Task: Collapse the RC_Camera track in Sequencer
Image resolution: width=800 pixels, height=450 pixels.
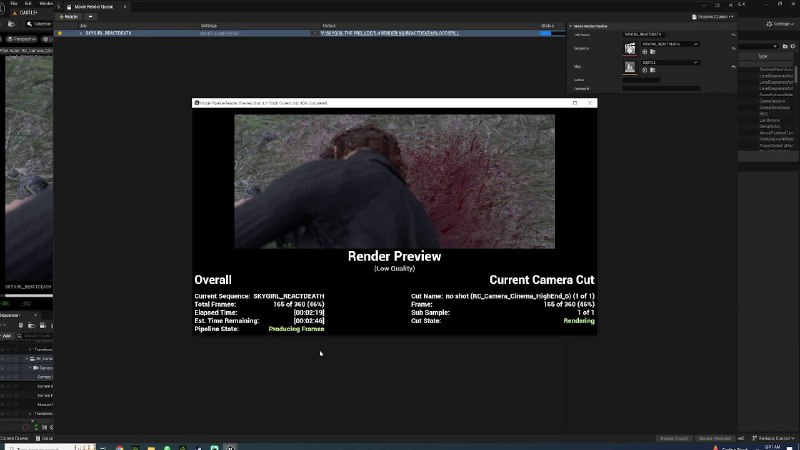Action: 27,359
